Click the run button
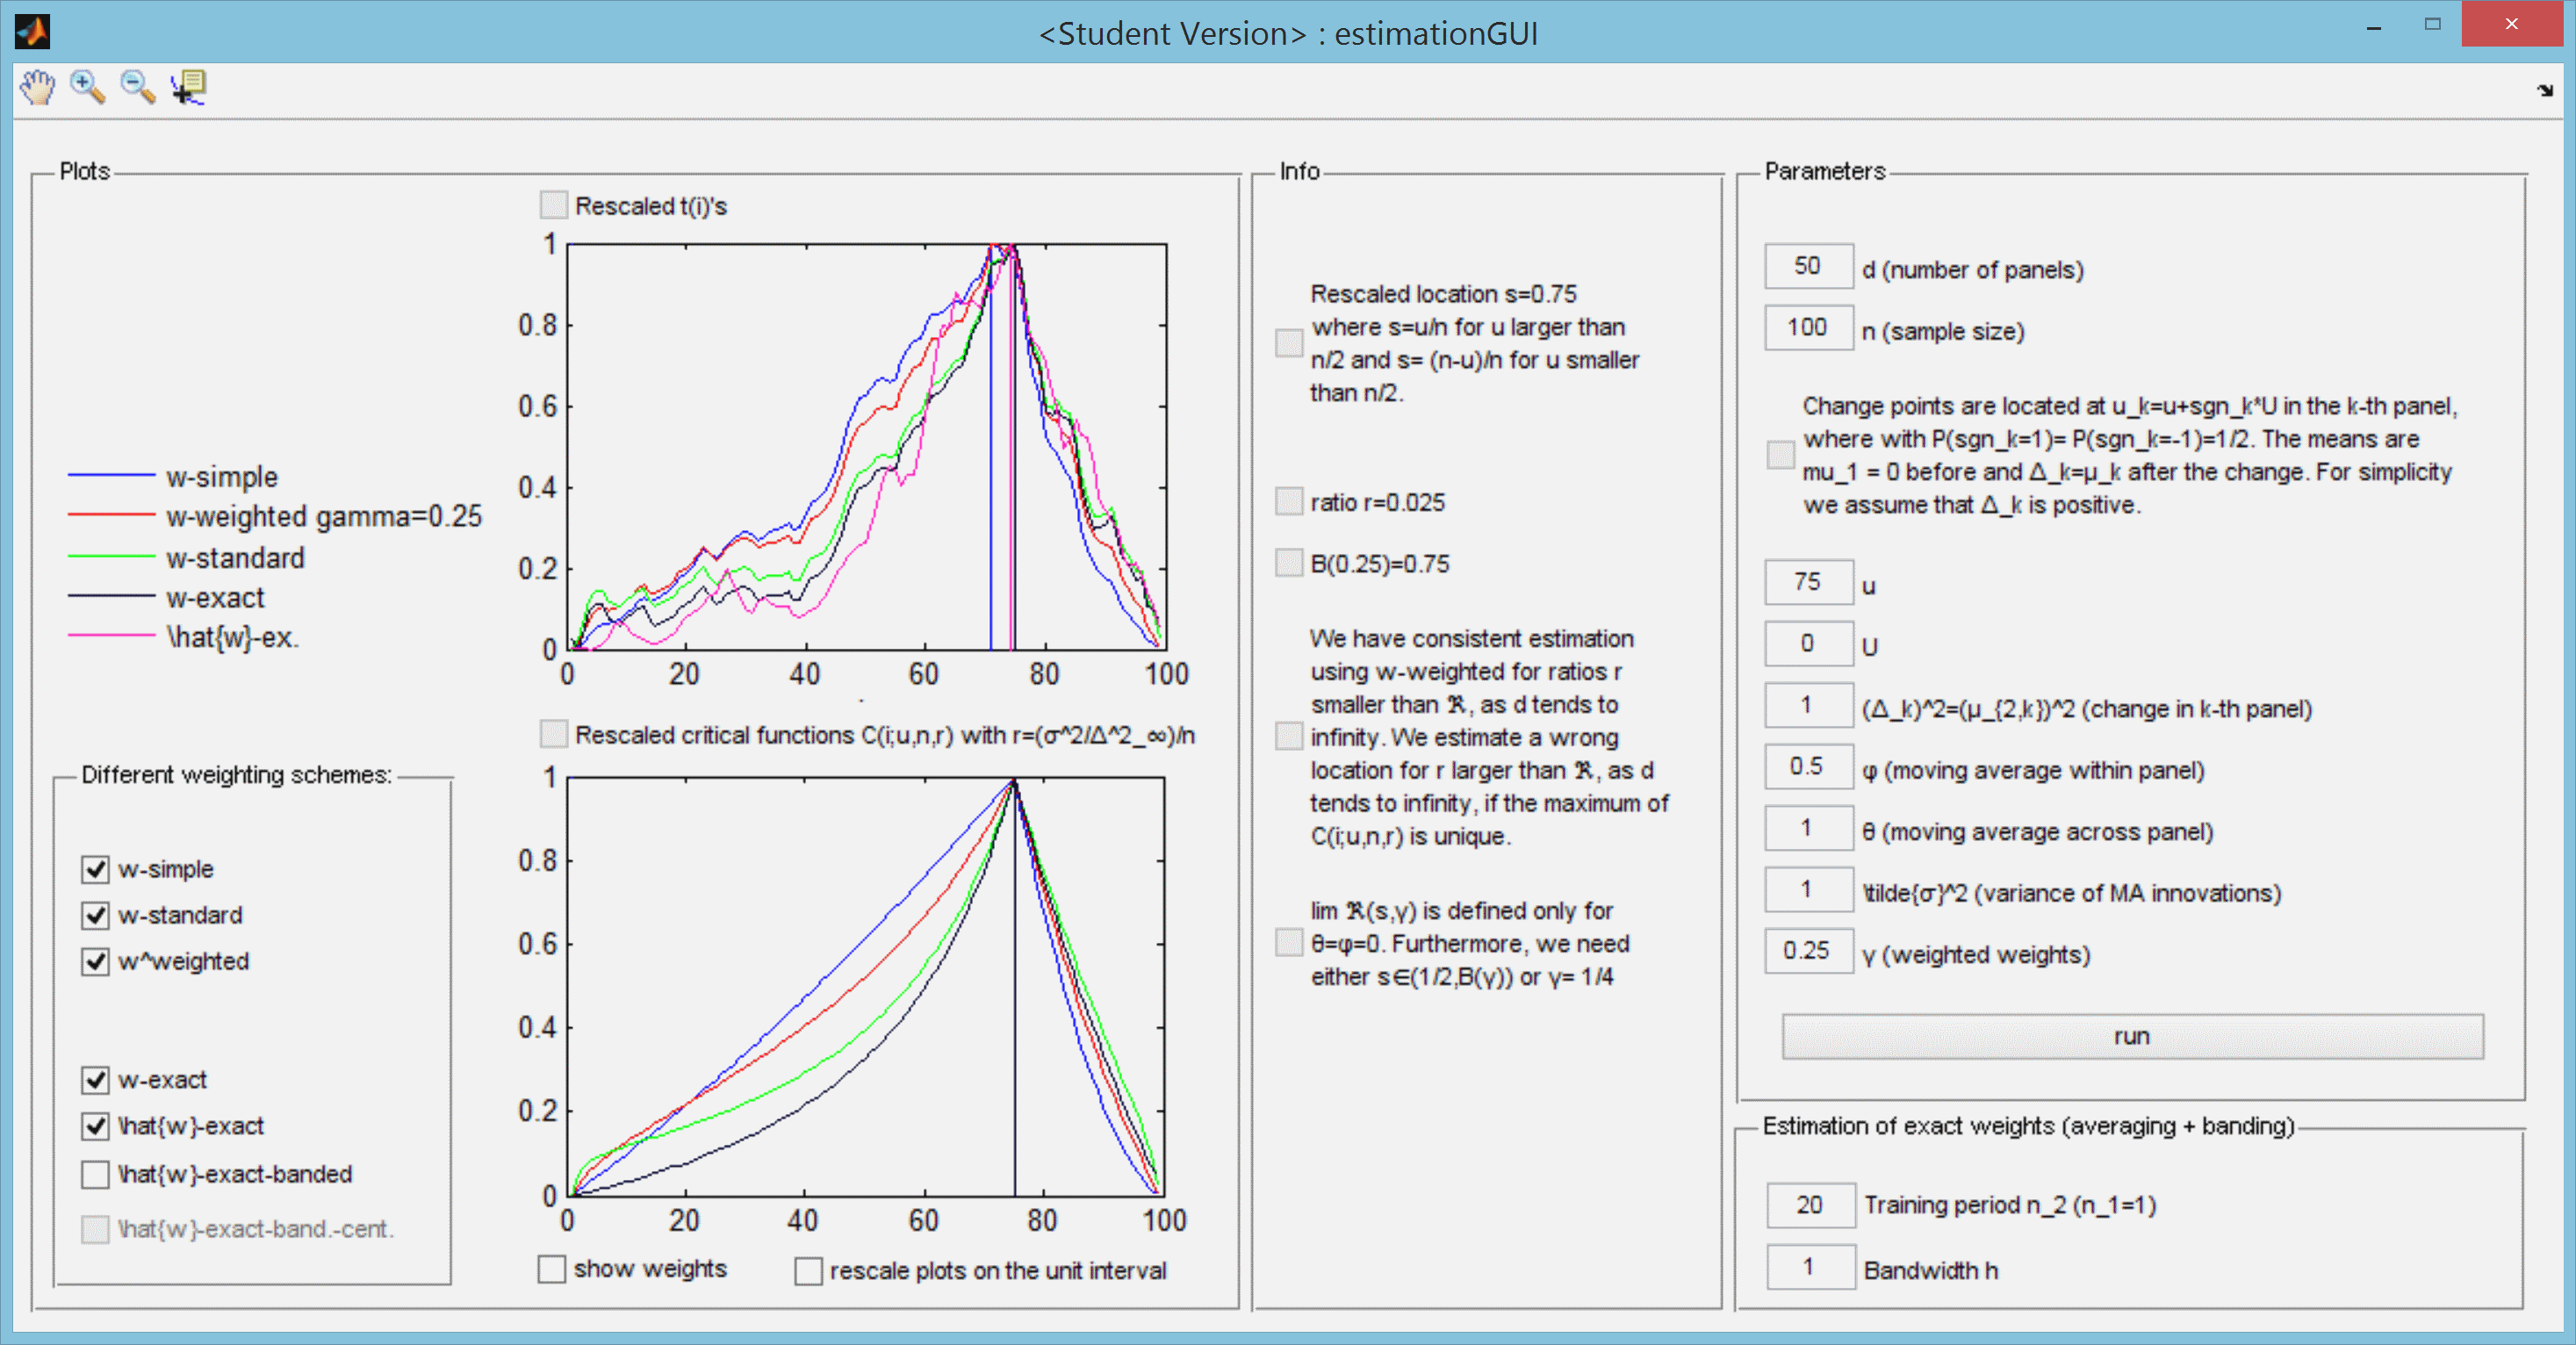Screen dimensions: 2576x1345 (x=2132, y=1036)
